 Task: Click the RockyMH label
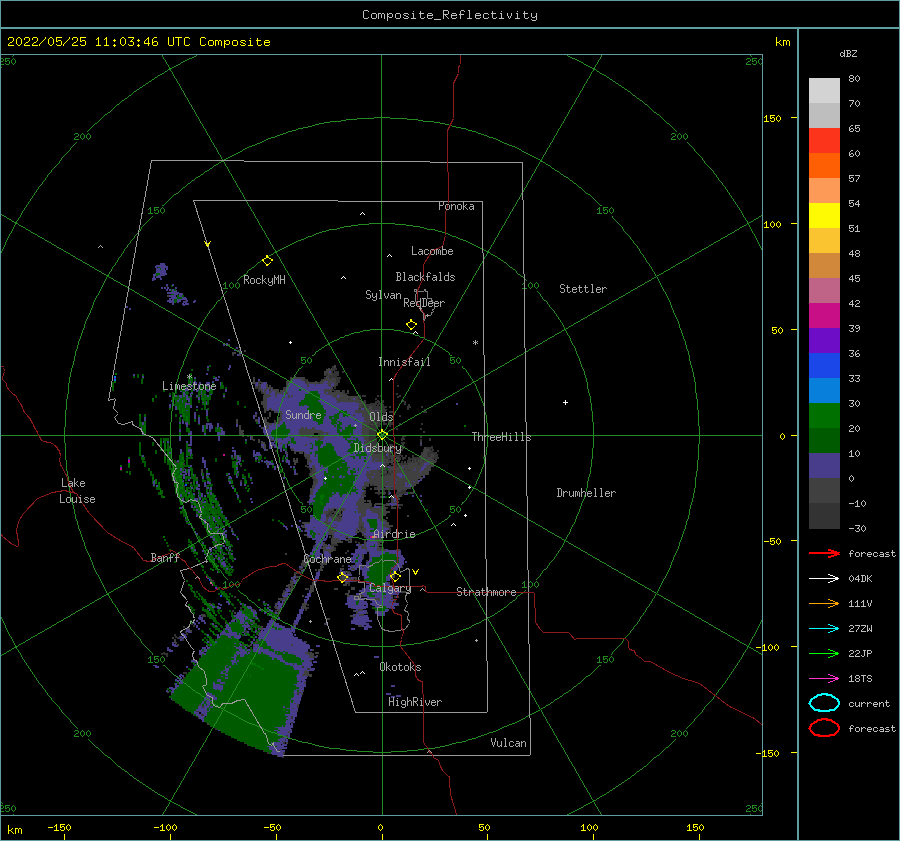pyautogui.click(x=264, y=280)
